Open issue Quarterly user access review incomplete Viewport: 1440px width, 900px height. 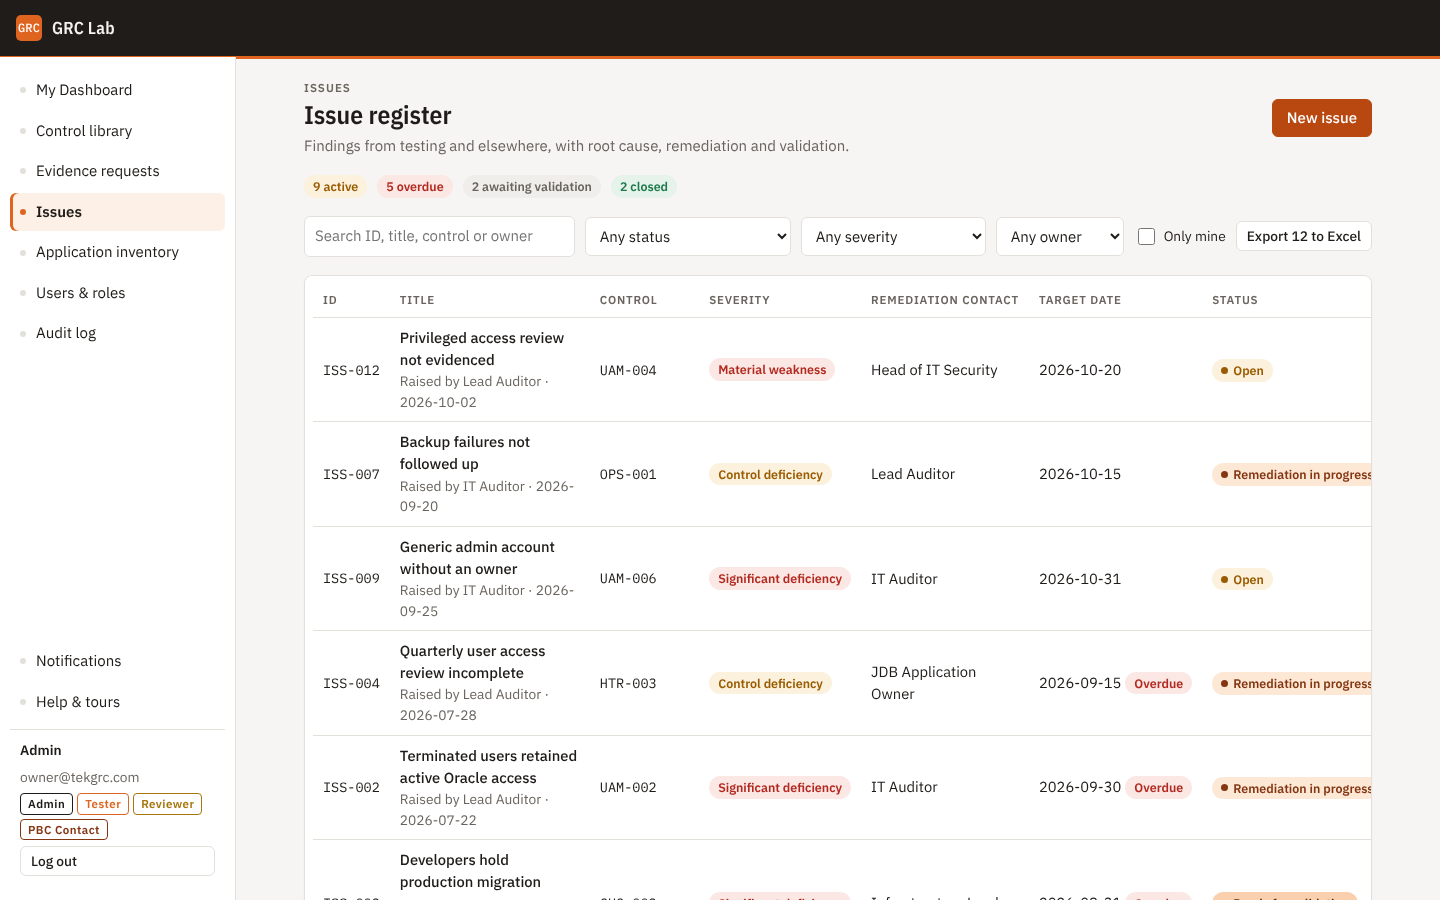click(473, 662)
